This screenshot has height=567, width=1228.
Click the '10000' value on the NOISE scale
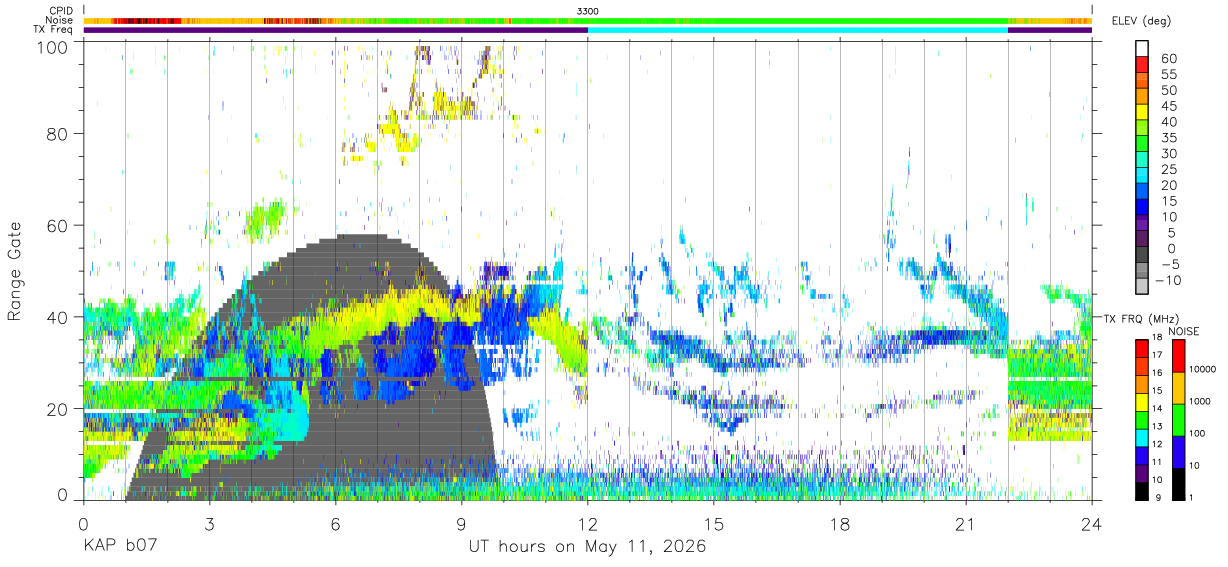[1202, 370]
